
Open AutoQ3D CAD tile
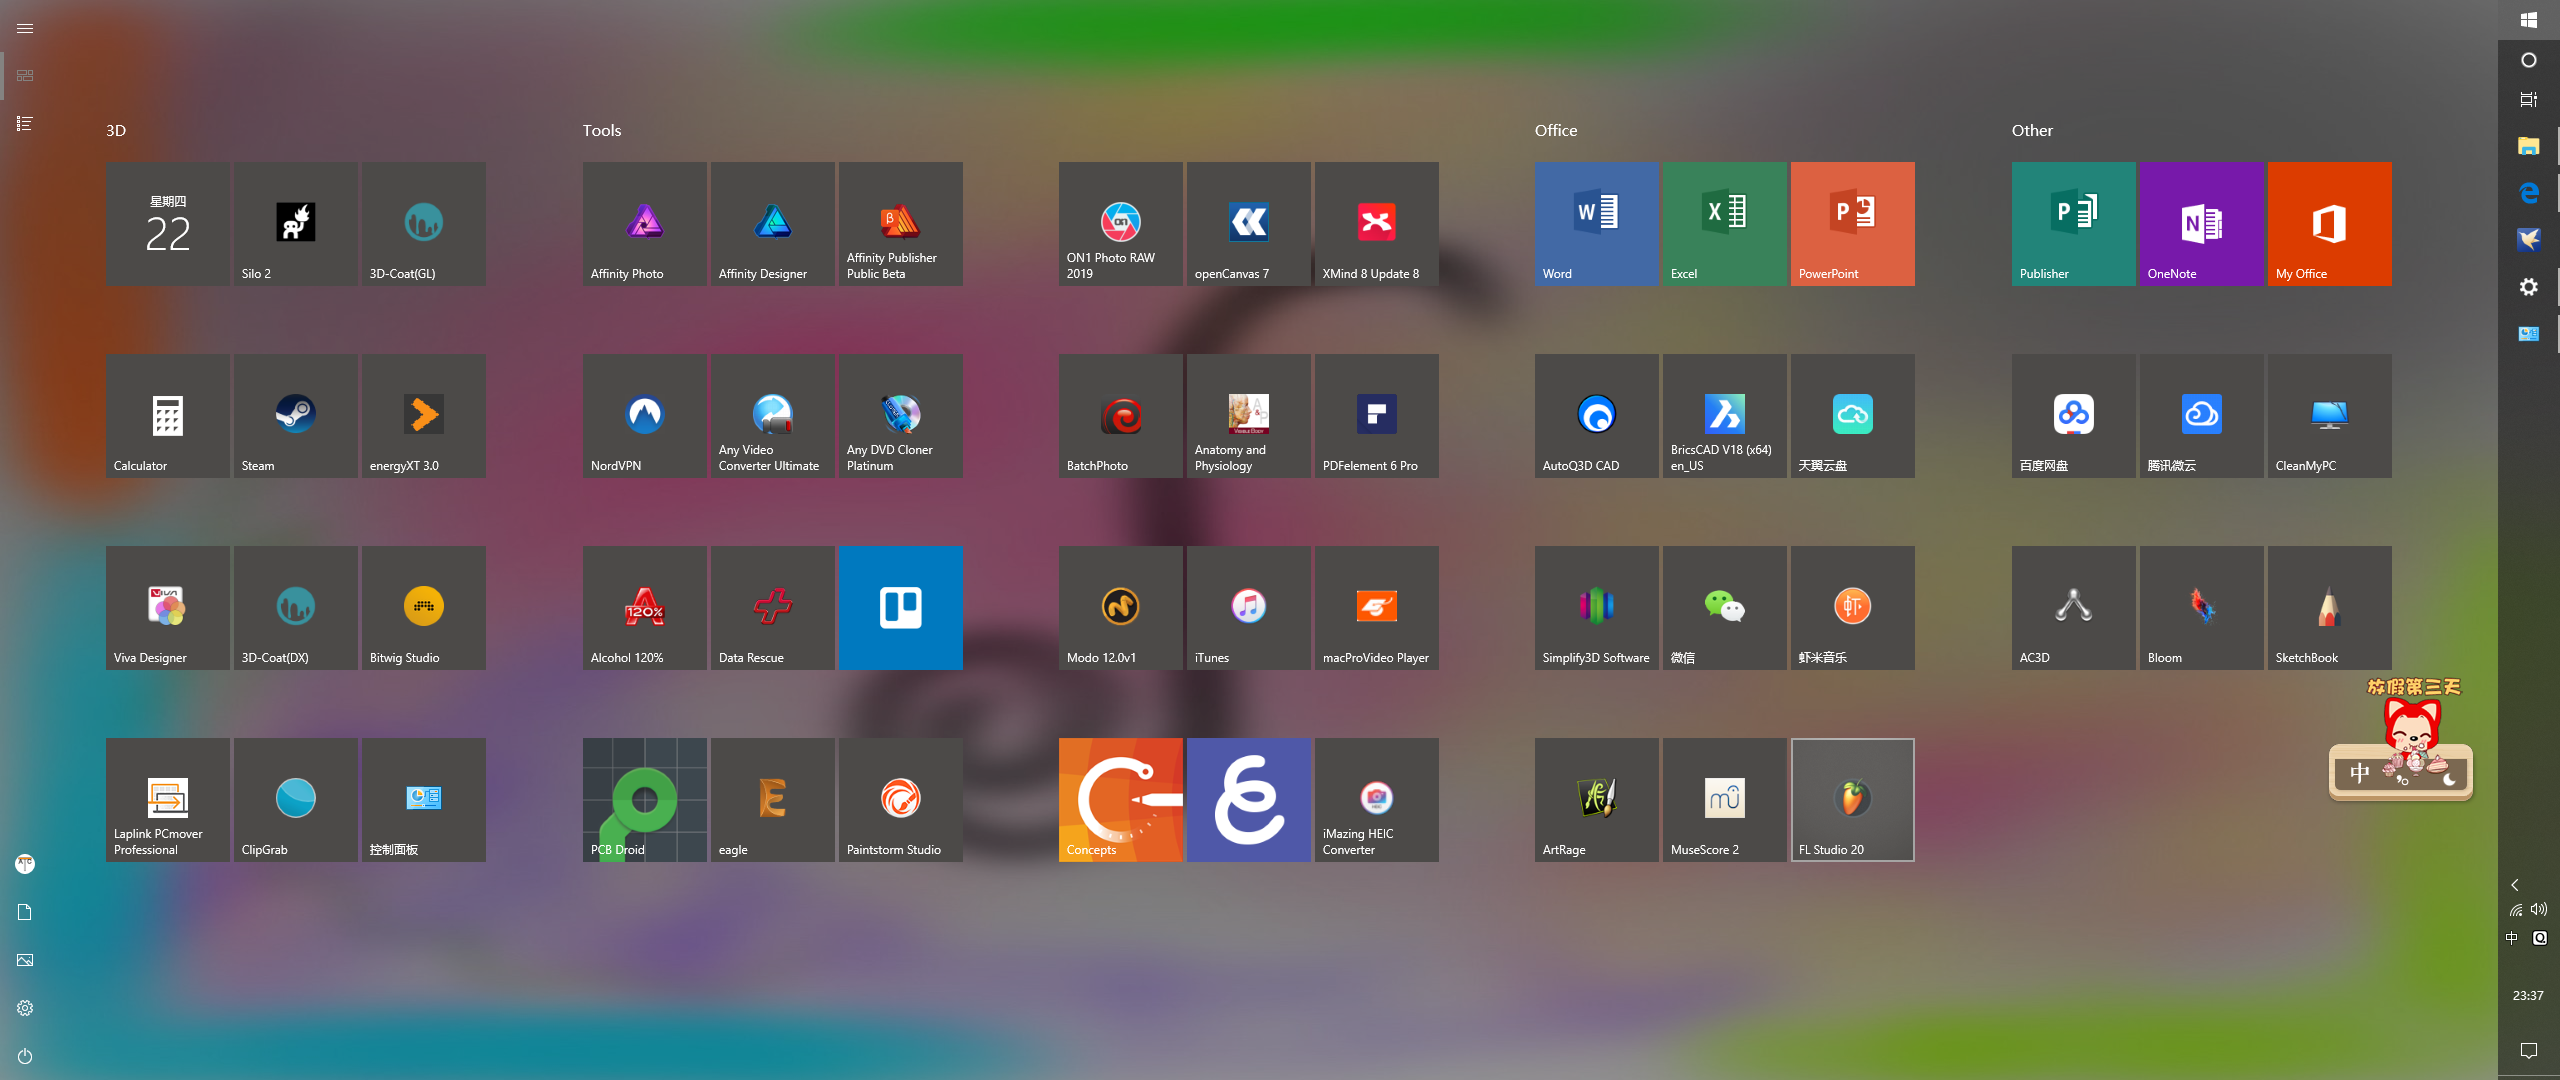[x=1596, y=416]
